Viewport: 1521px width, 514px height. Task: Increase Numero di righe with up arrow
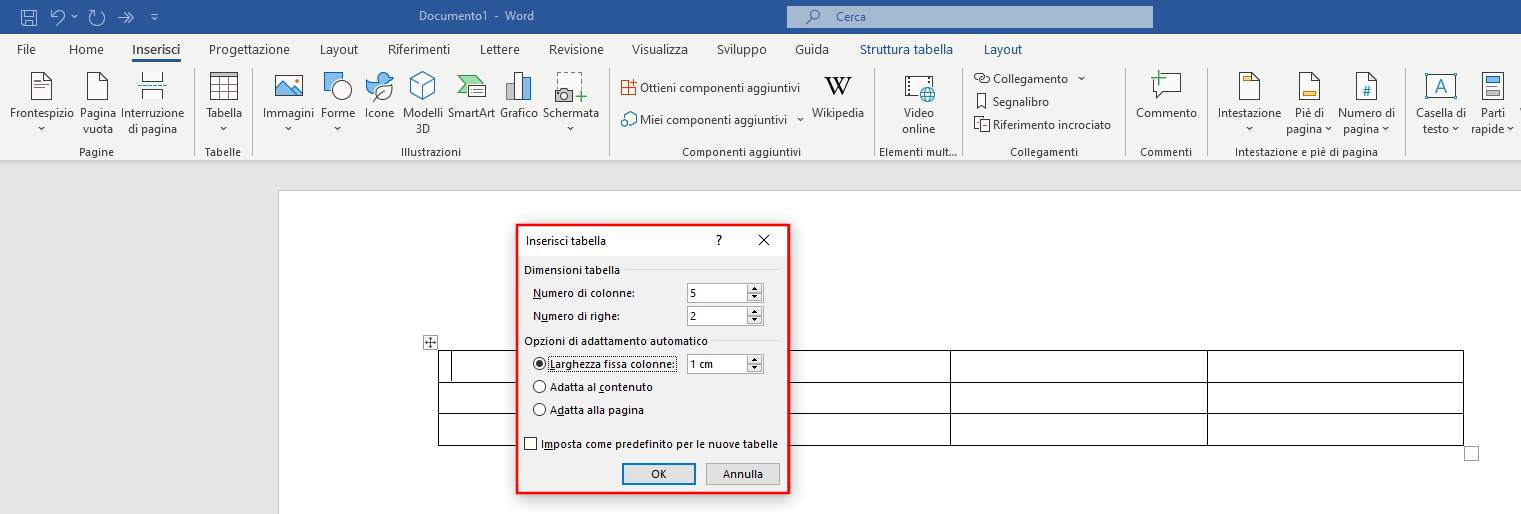(x=755, y=311)
